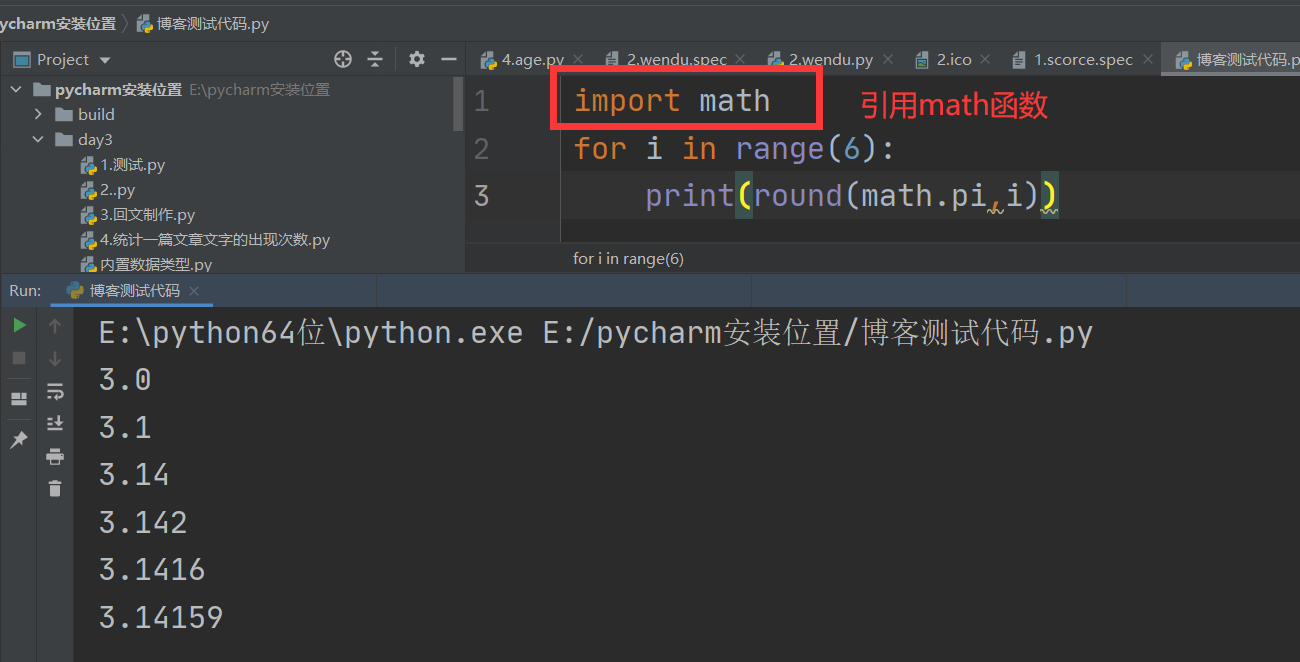Open 3.回文制作.py in the Project tree
Screen dimensions: 1300x662
[x=147, y=214]
